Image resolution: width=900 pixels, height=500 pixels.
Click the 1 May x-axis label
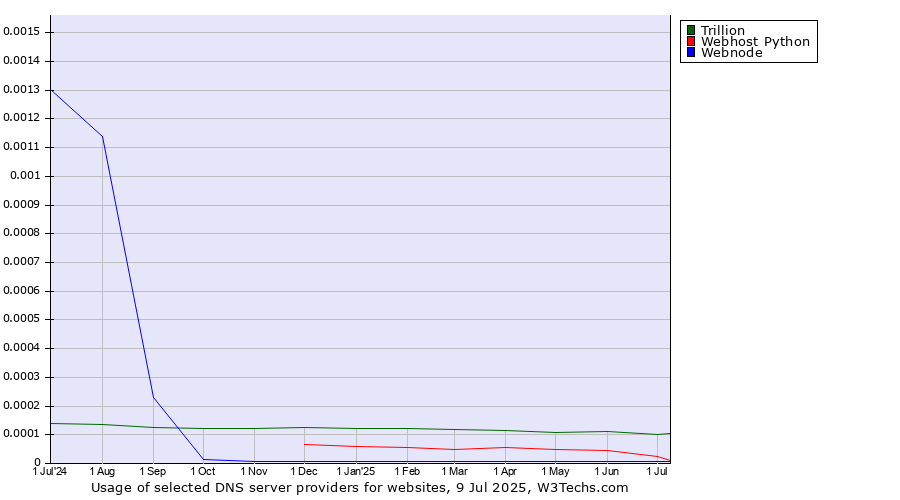coord(555,471)
